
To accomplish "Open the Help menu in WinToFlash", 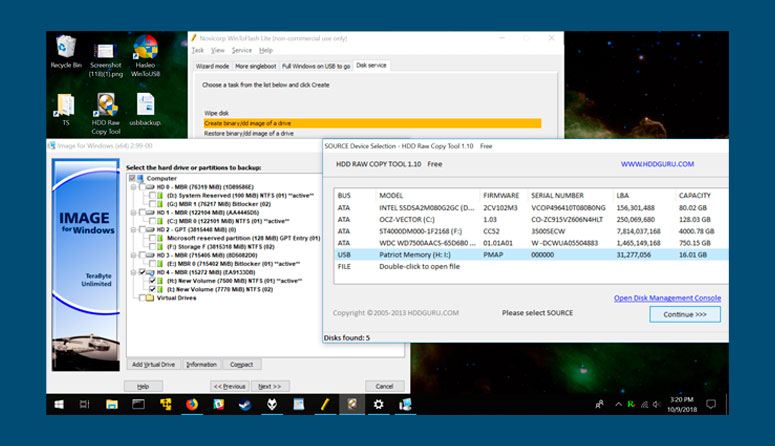I will [266, 50].
